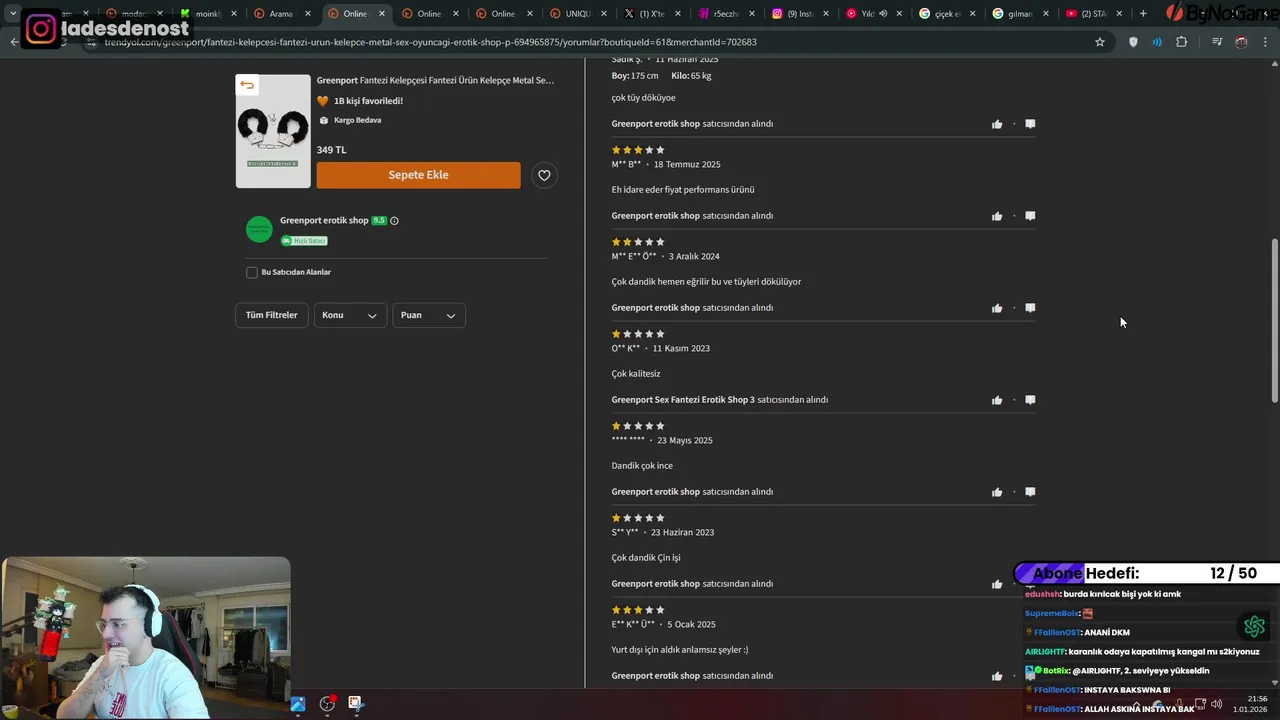
Task: Open comment icon on 'Çok dandik hemen eğrilir' review
Action: [x=1030, y=308]
